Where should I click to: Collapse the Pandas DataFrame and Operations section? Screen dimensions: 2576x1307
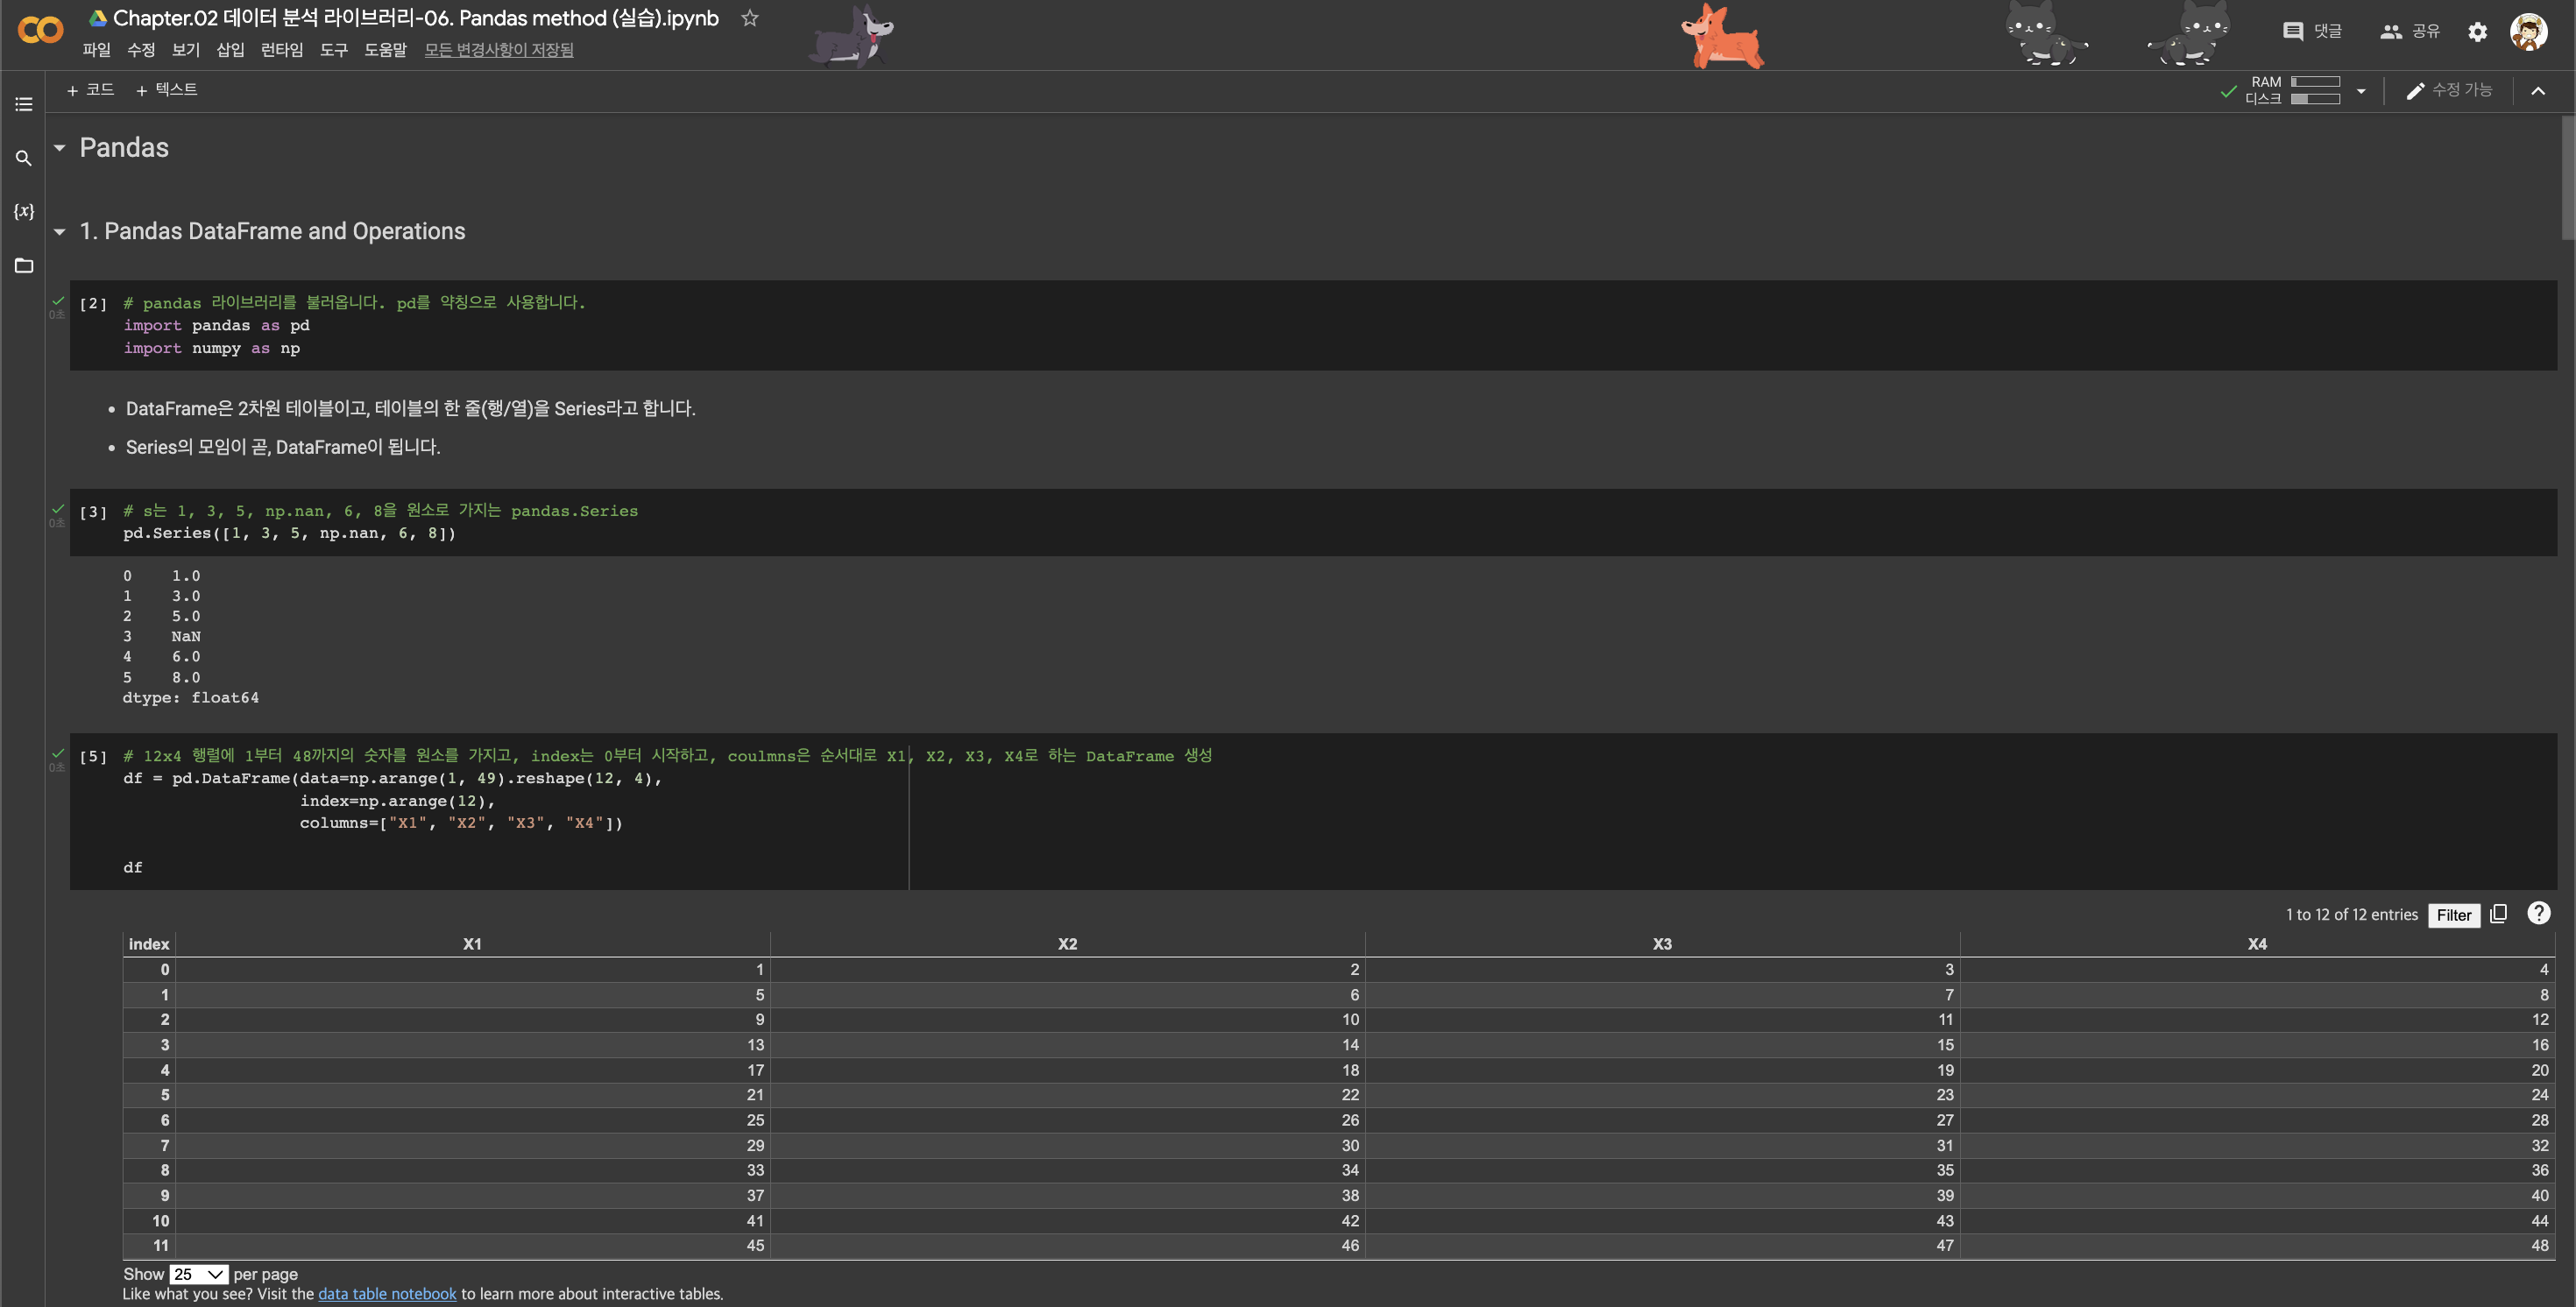coord(60,232)
